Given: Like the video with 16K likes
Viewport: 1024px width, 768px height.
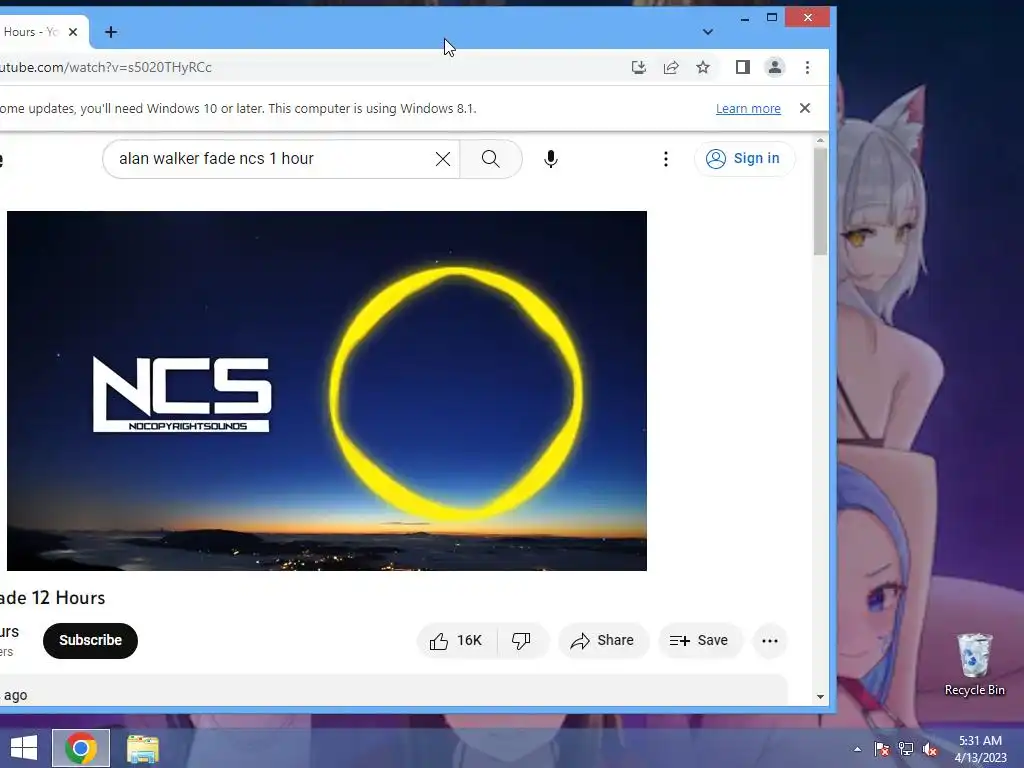Looking at the screenshot, I should pyautogui.click(x=456, y=641).
